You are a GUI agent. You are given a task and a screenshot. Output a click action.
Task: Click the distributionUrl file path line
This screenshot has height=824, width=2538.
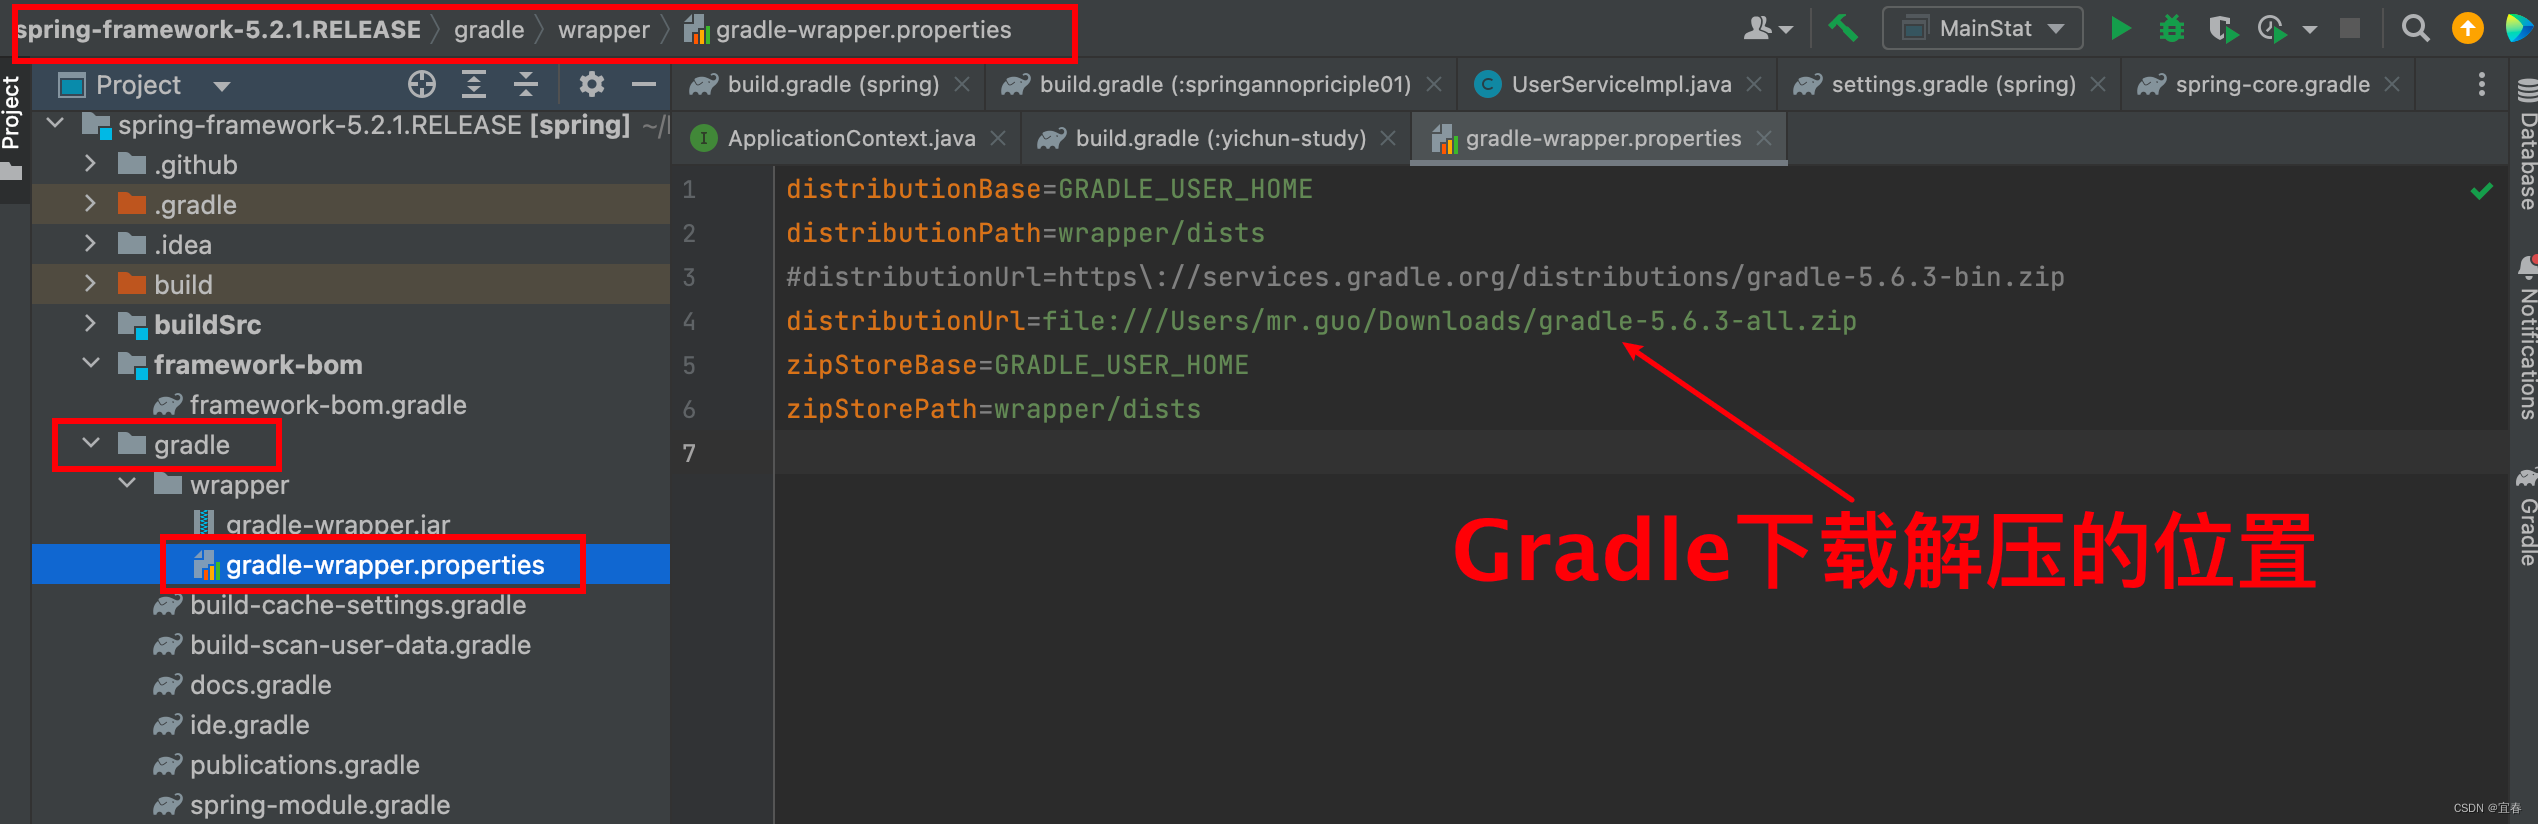pos(1321,321)
